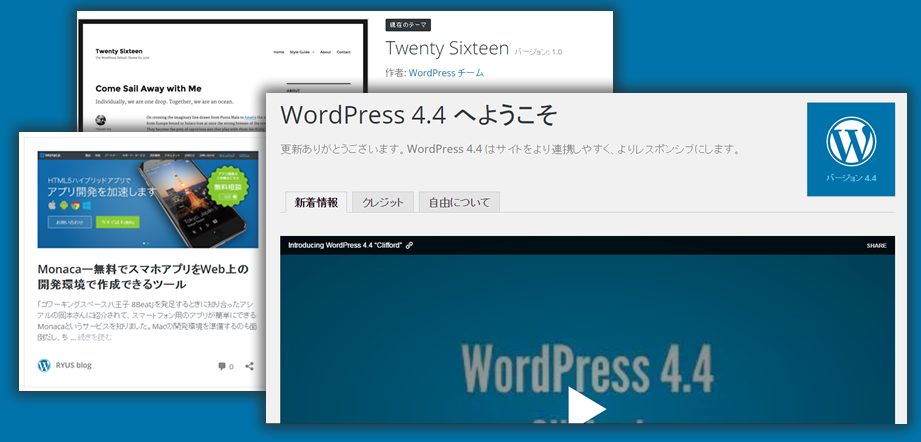Click the Monaca banner thumbnail image
Screen dimensions: 921x442
point(147,200)
